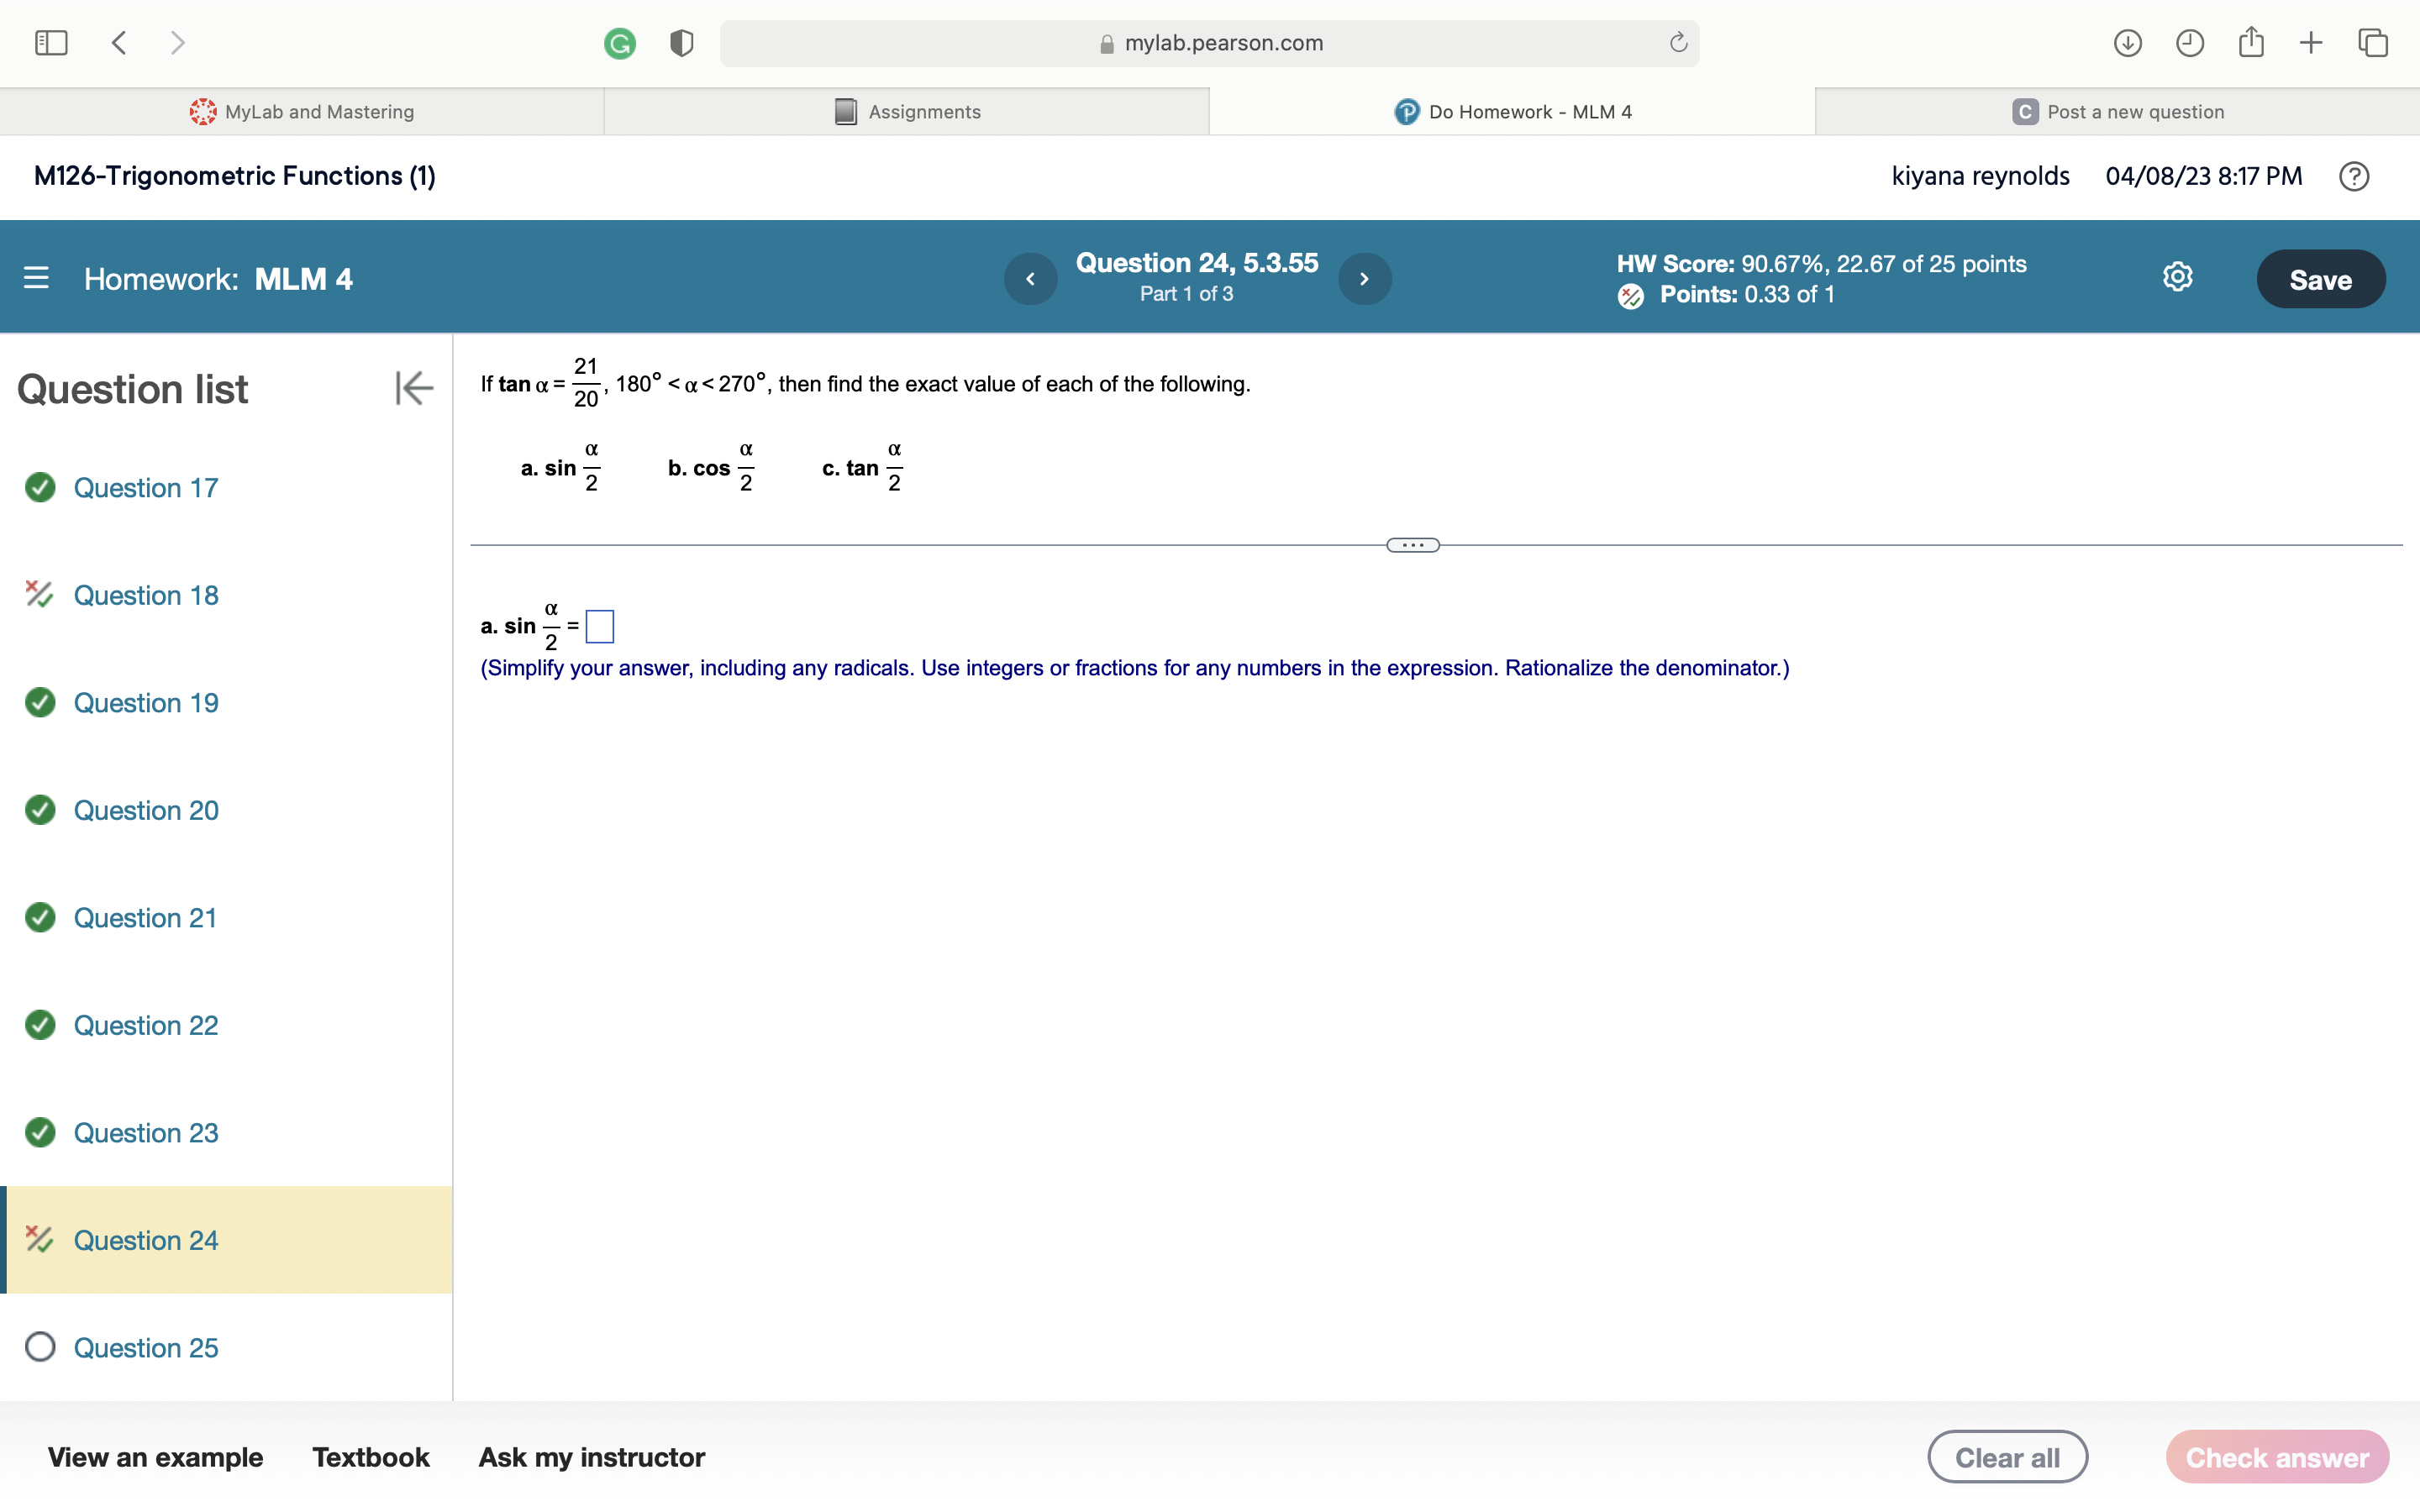The image size is (2420, 1512).
Task: Click the green check icon for Question 21
Action: (40, 918)
